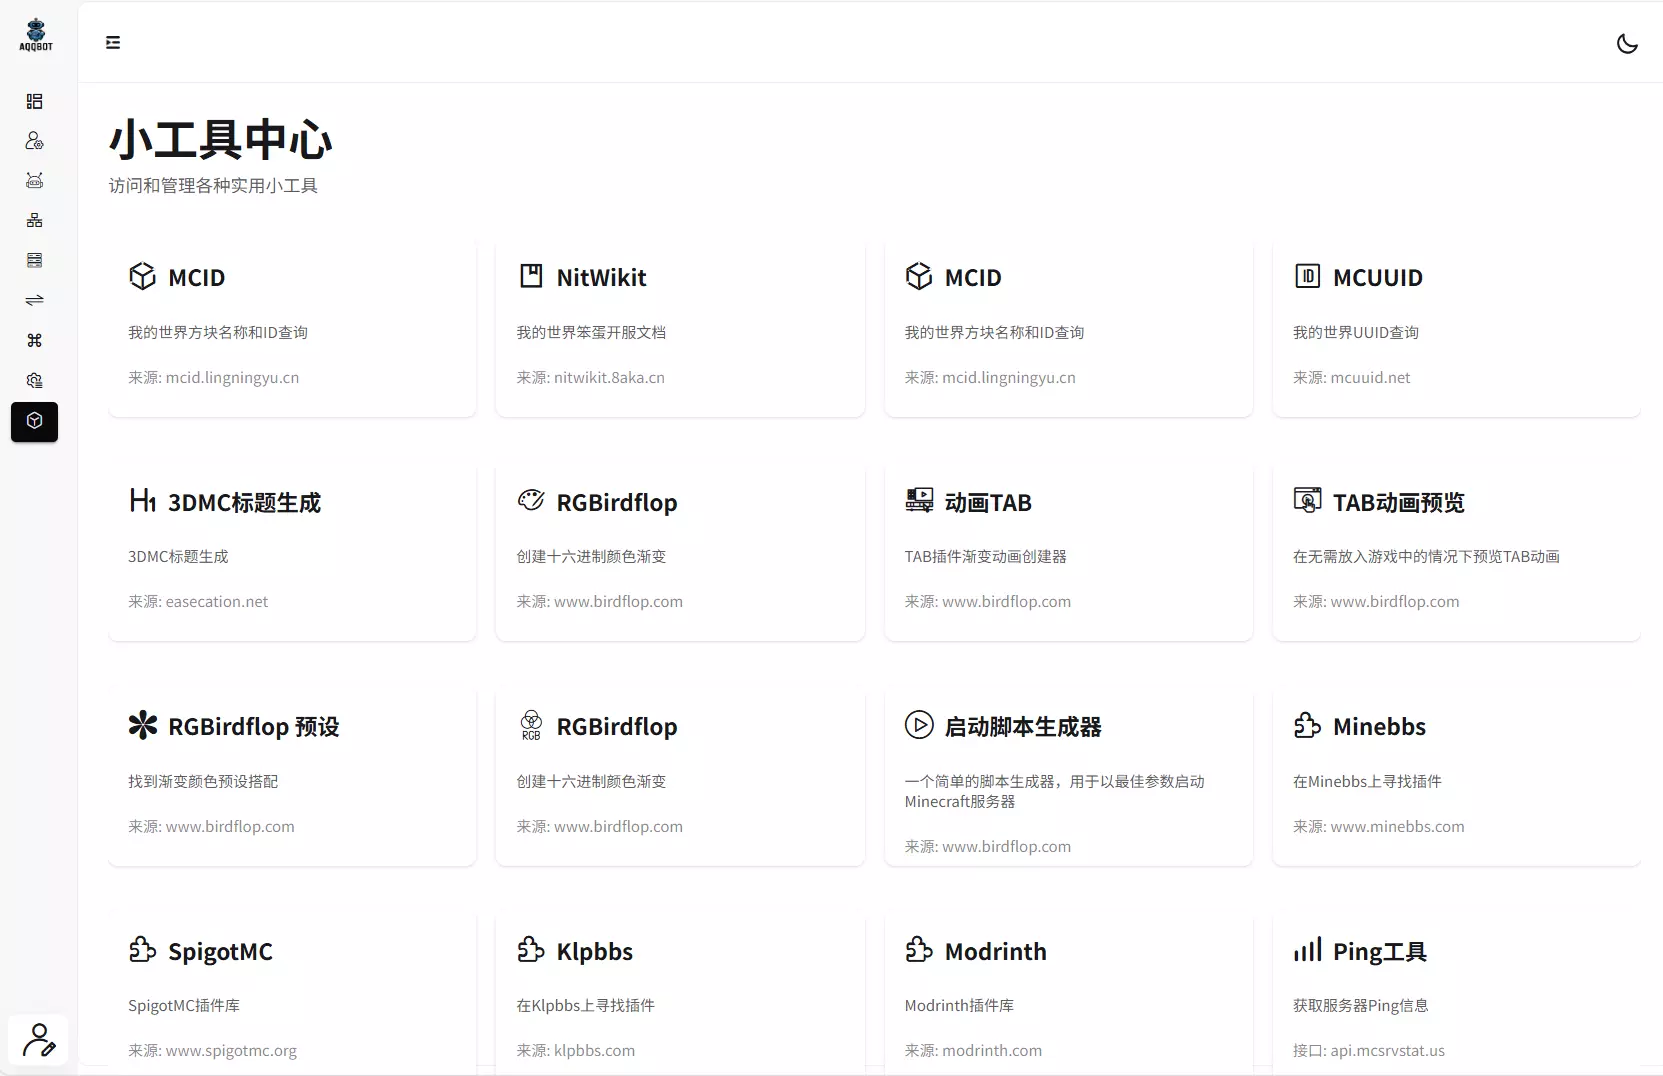Open the network hierarchy sidebar icon
This screenshot has height=1076, width=1663.
tap(34, 220)
